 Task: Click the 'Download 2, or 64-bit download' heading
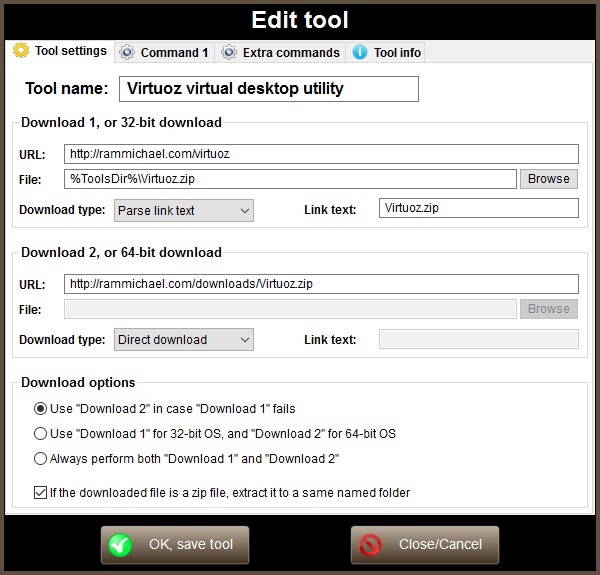click(x=121, y=252)
